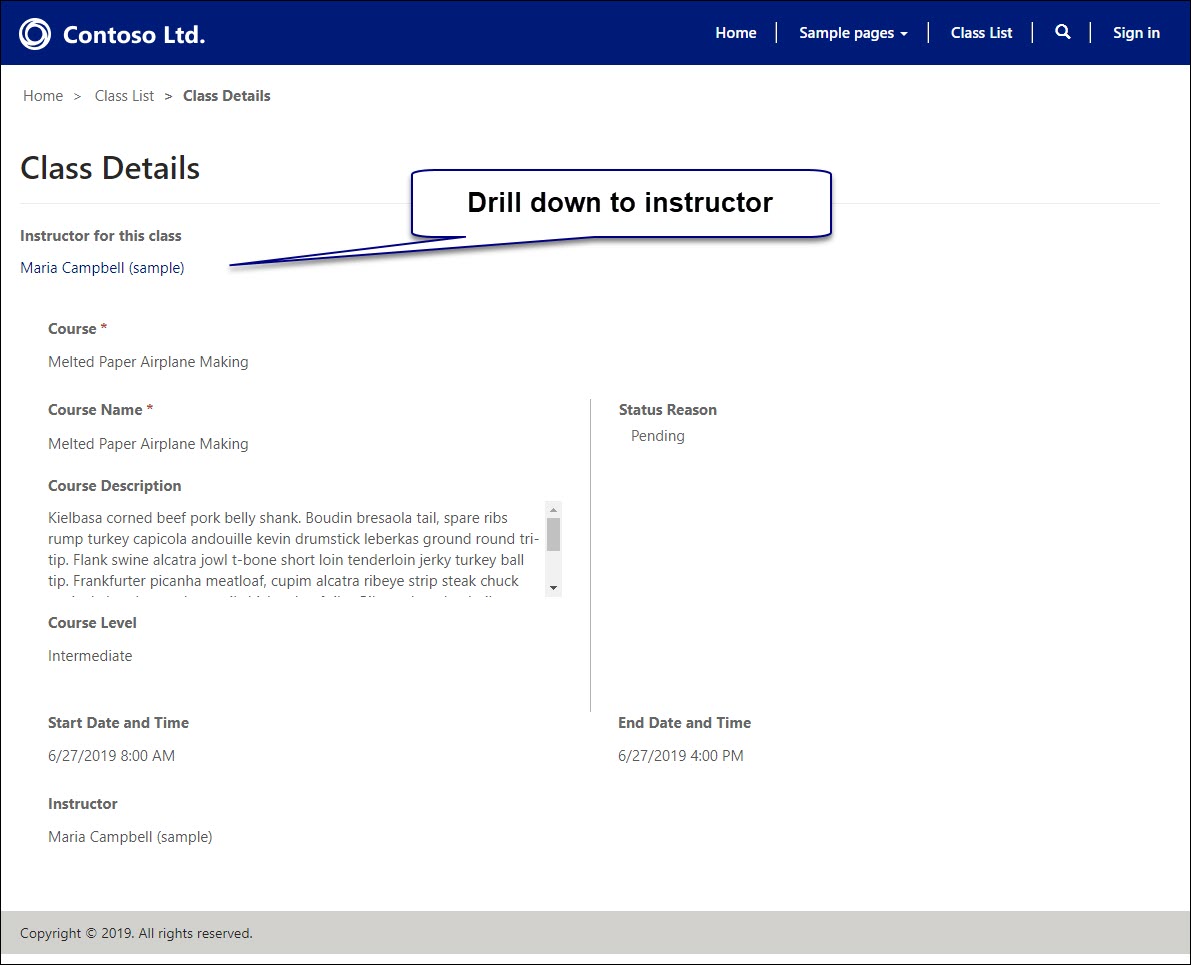Click the Contoso Ltd. site title
Screen dimensions: 1191x965
pos(133,35)
